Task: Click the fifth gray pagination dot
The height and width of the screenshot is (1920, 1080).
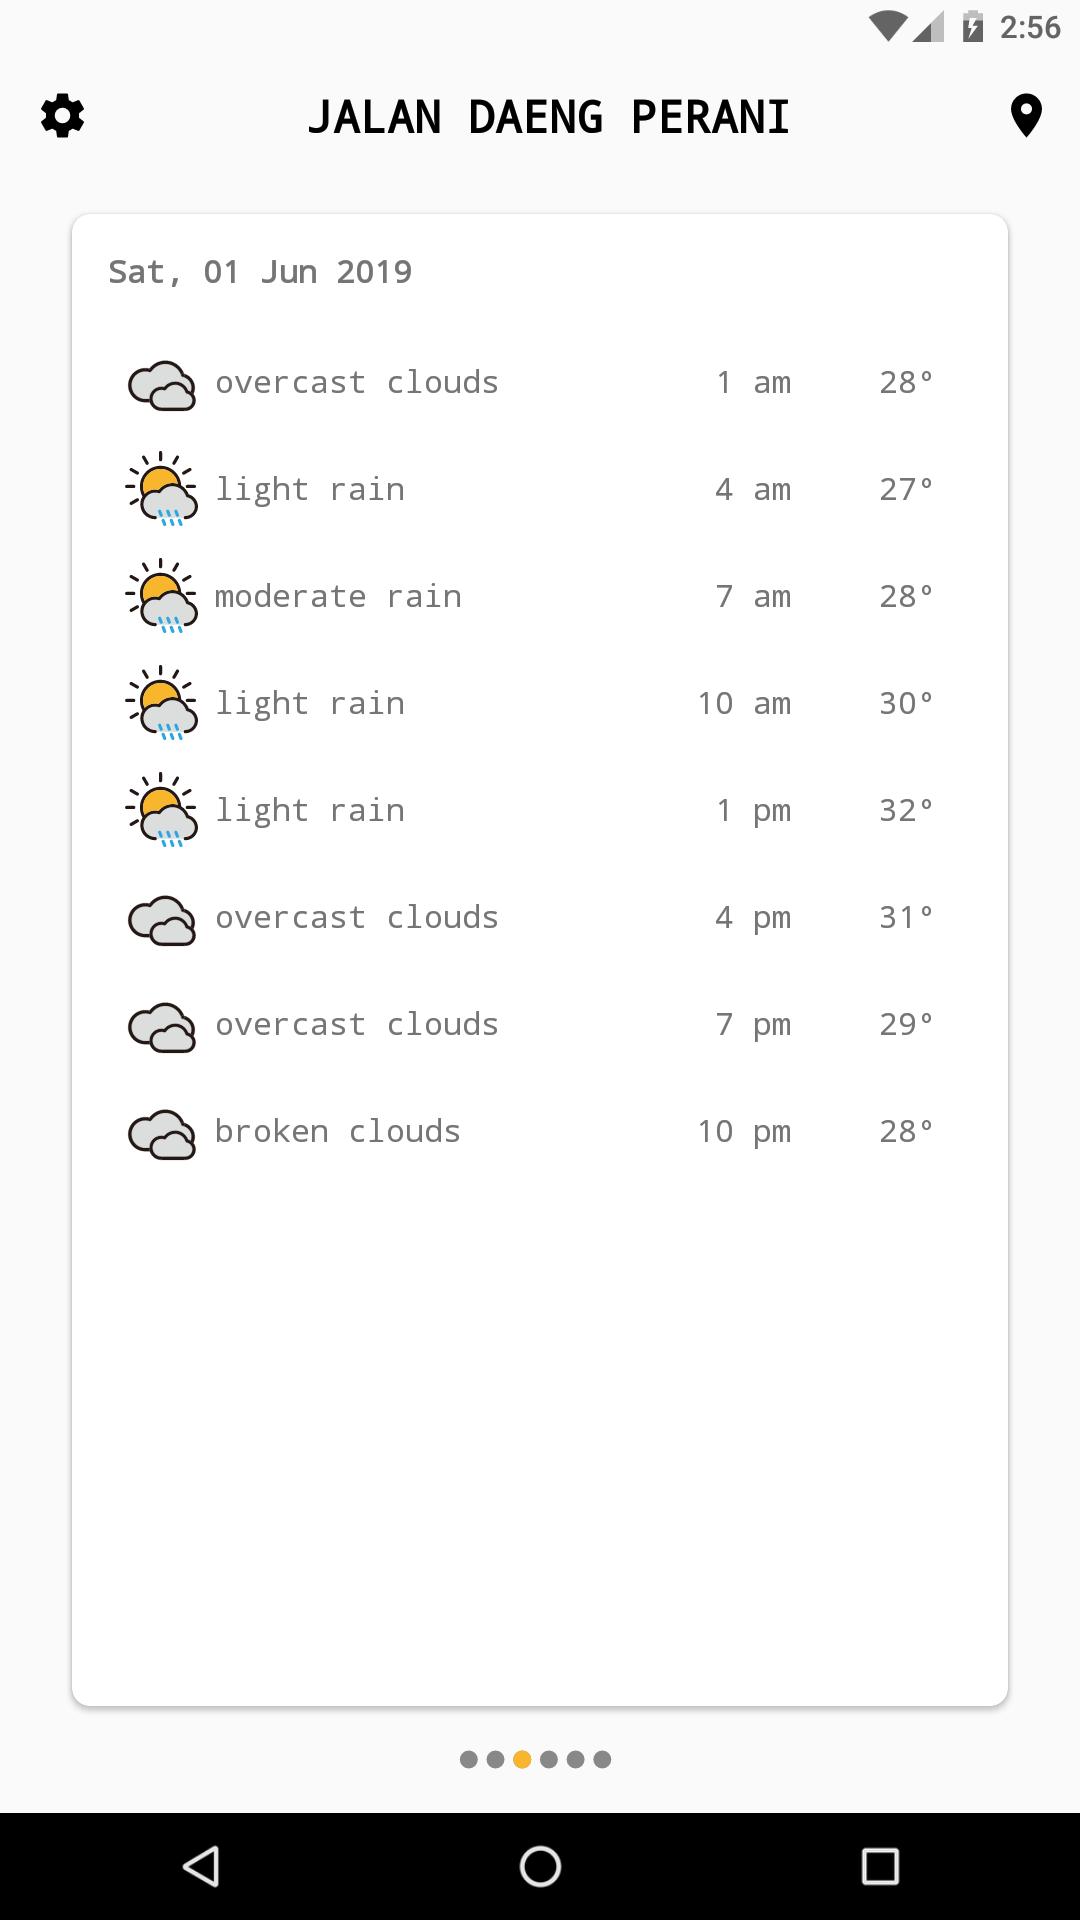Action: point(575,1760)
